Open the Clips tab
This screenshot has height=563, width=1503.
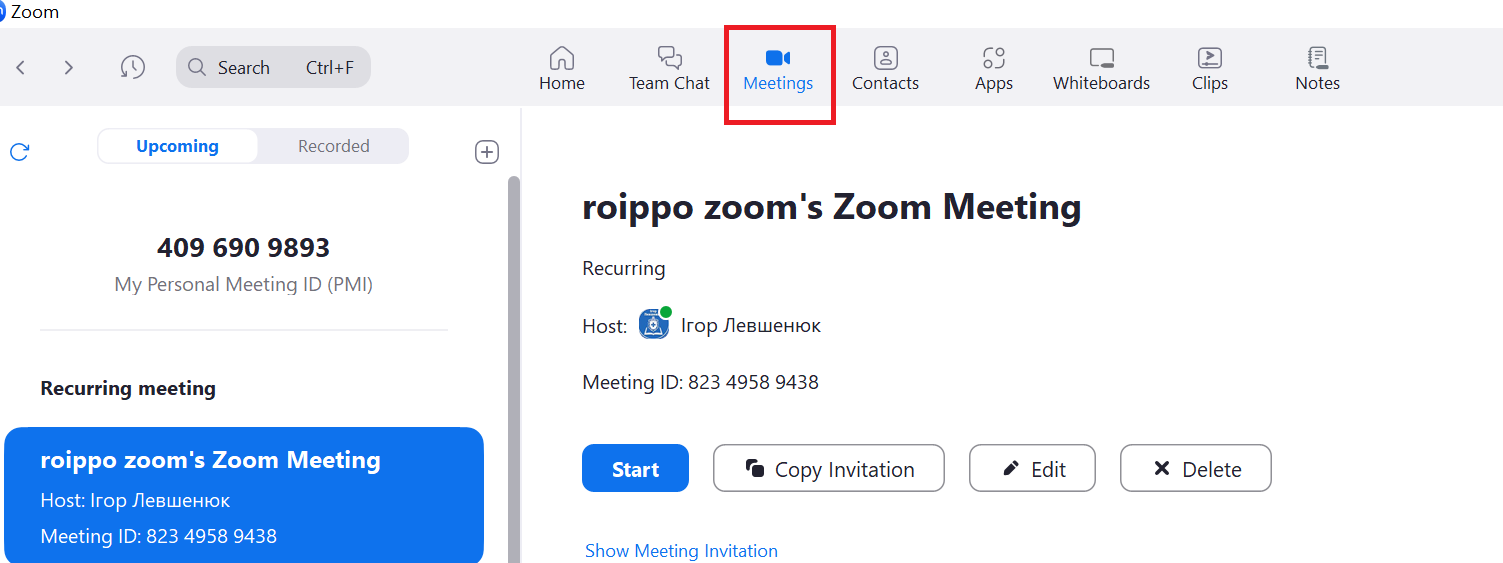point(1209,68)
